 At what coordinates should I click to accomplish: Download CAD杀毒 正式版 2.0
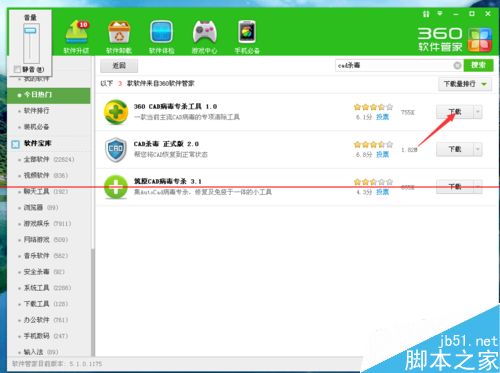pyautogui.click(x=455, y=149)
